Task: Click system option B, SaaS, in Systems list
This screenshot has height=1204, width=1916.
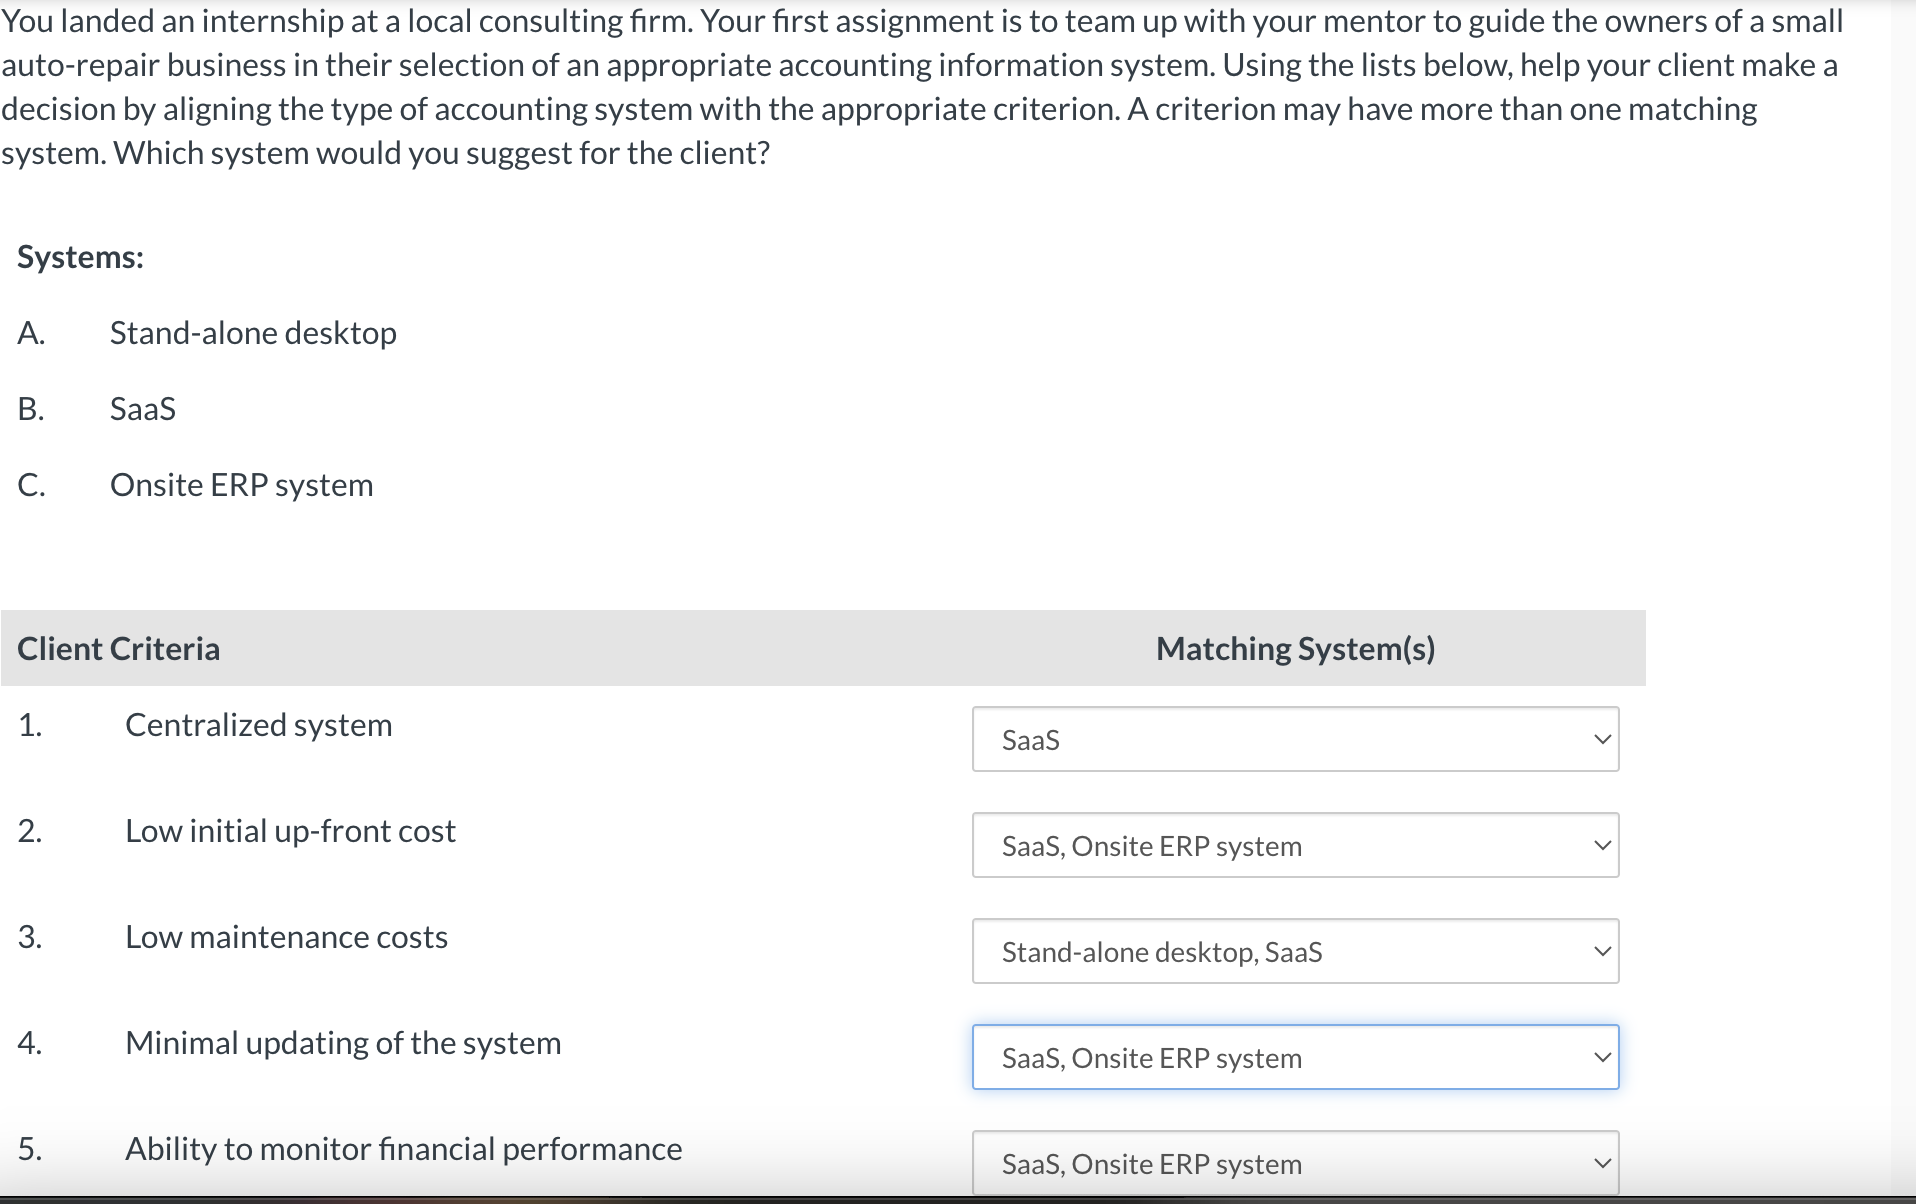Action: pos(143,409)
